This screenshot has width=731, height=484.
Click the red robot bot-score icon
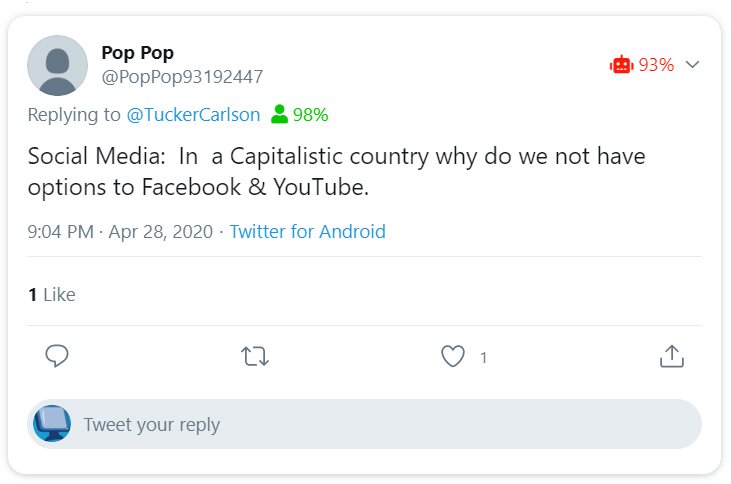click(621, 65)
